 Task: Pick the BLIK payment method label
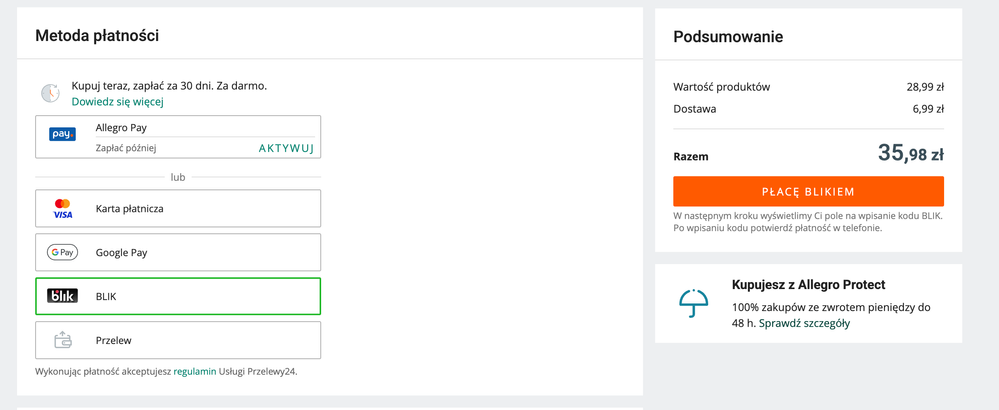[106, 297]
